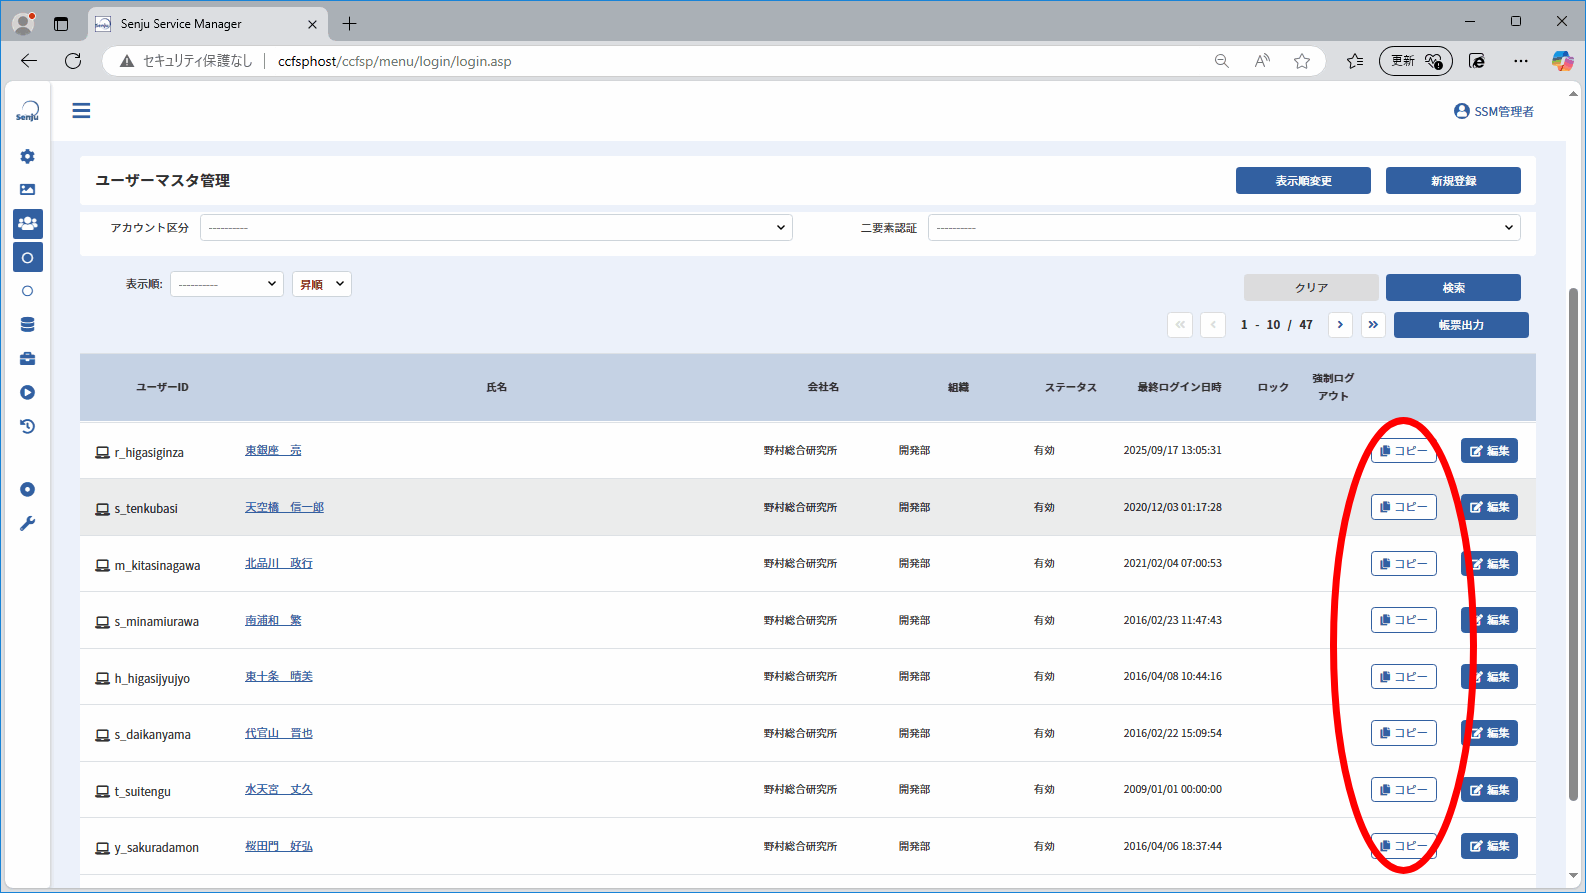This screenshot has height=893, width=1586.
Task: Jump to the last page arrow
Action: tap(1373, 325)
